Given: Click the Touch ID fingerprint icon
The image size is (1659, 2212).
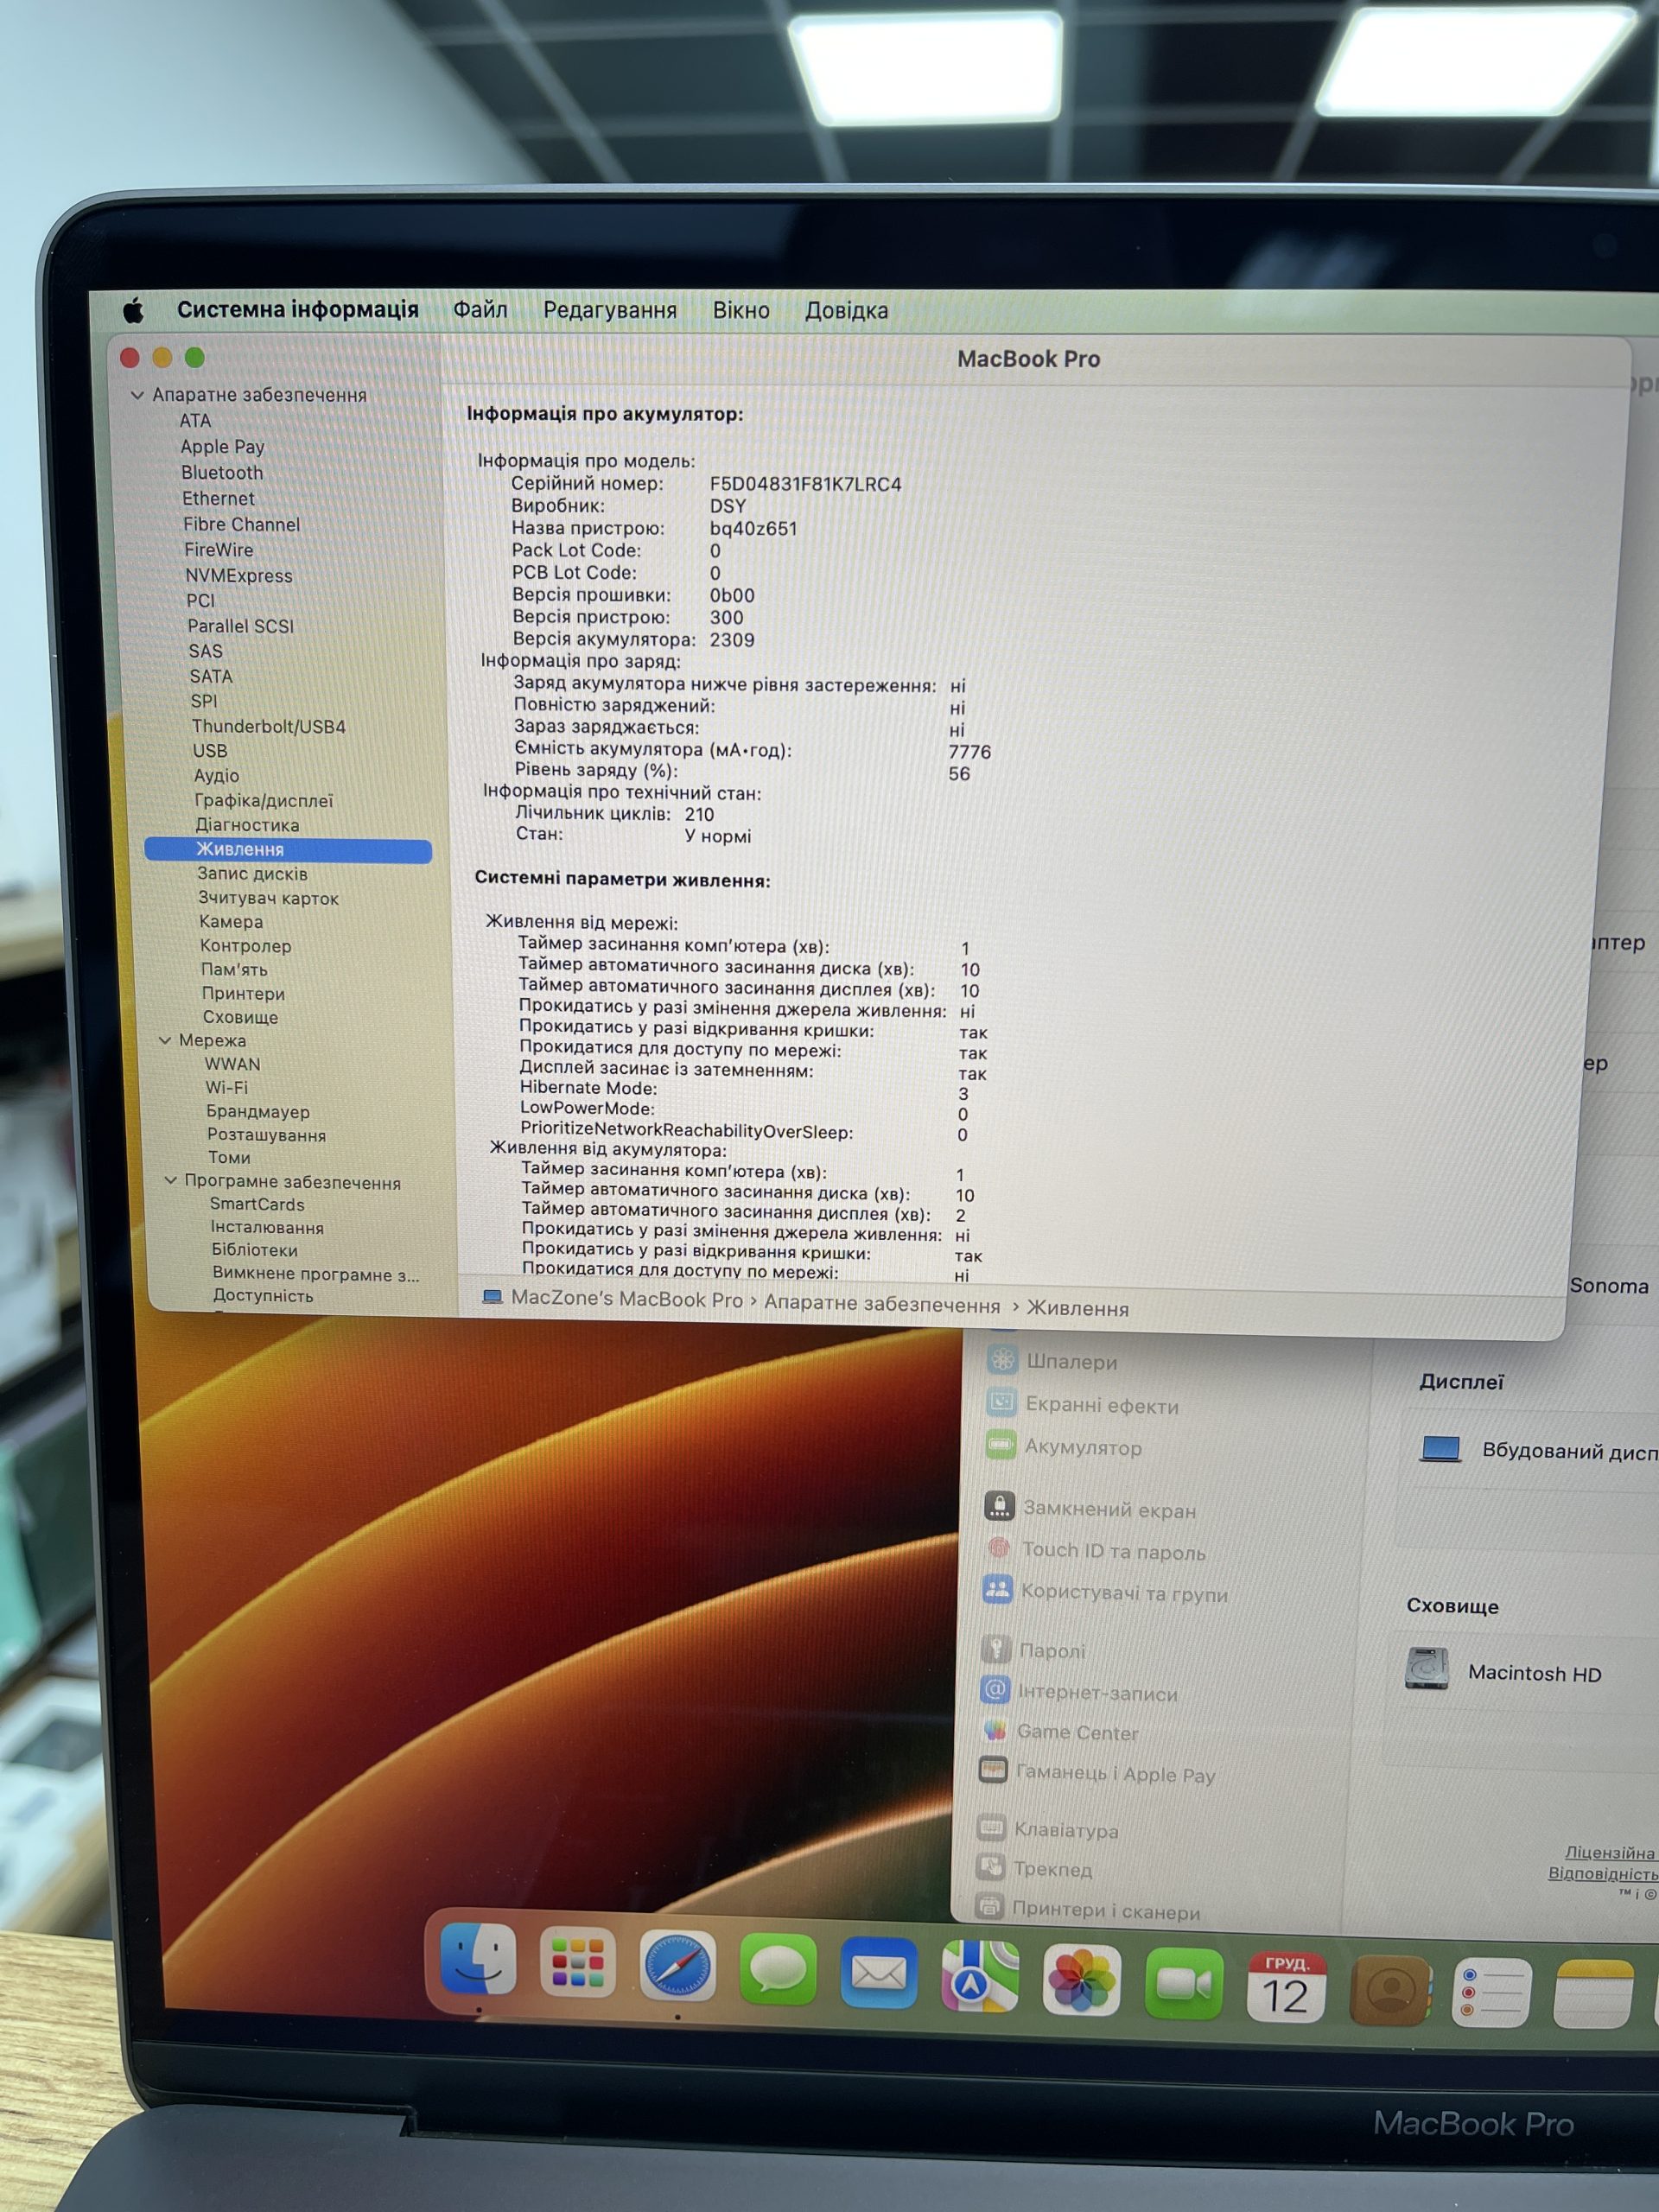Looking at the screenshot, I should click(998, 1548).
